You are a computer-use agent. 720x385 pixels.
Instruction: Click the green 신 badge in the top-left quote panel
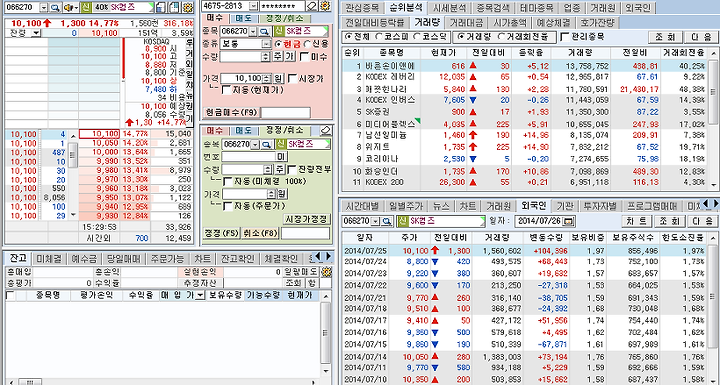click(x=85, y=7)
